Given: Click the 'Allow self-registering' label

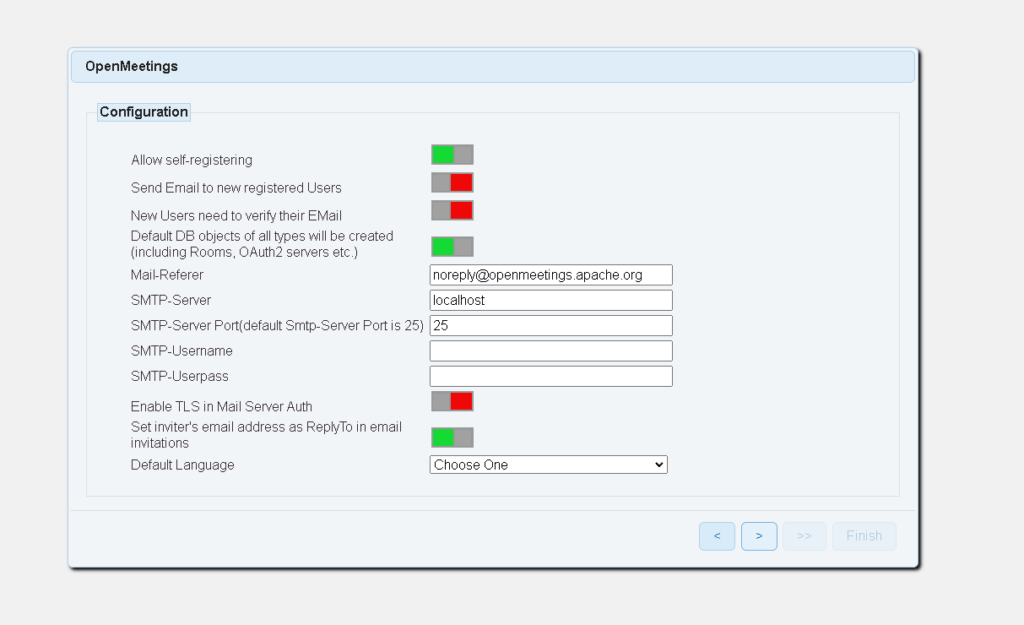Looking at the screenshot, I should pos(191,160).
